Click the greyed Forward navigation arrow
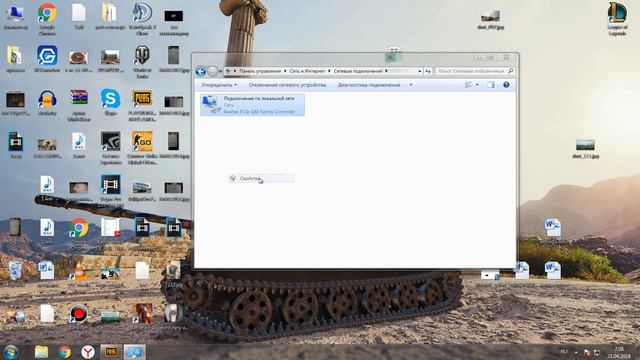640x360 pixels. pos(212,71)
